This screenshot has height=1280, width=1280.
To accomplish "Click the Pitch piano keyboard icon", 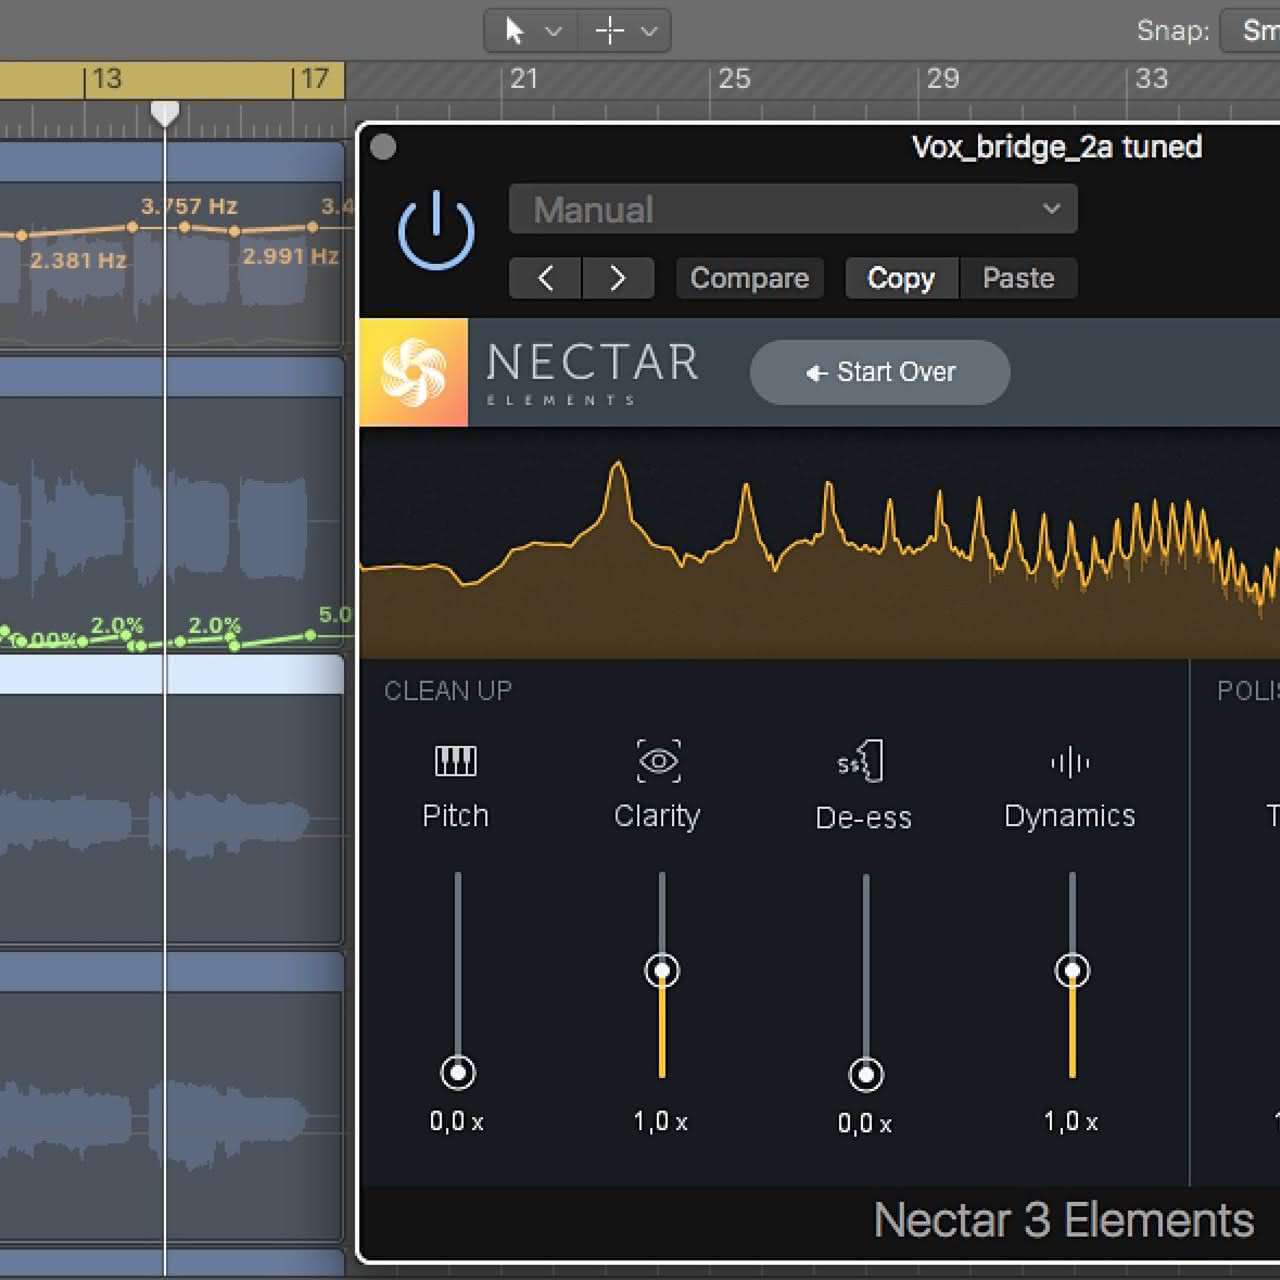I will pos(456,761).
